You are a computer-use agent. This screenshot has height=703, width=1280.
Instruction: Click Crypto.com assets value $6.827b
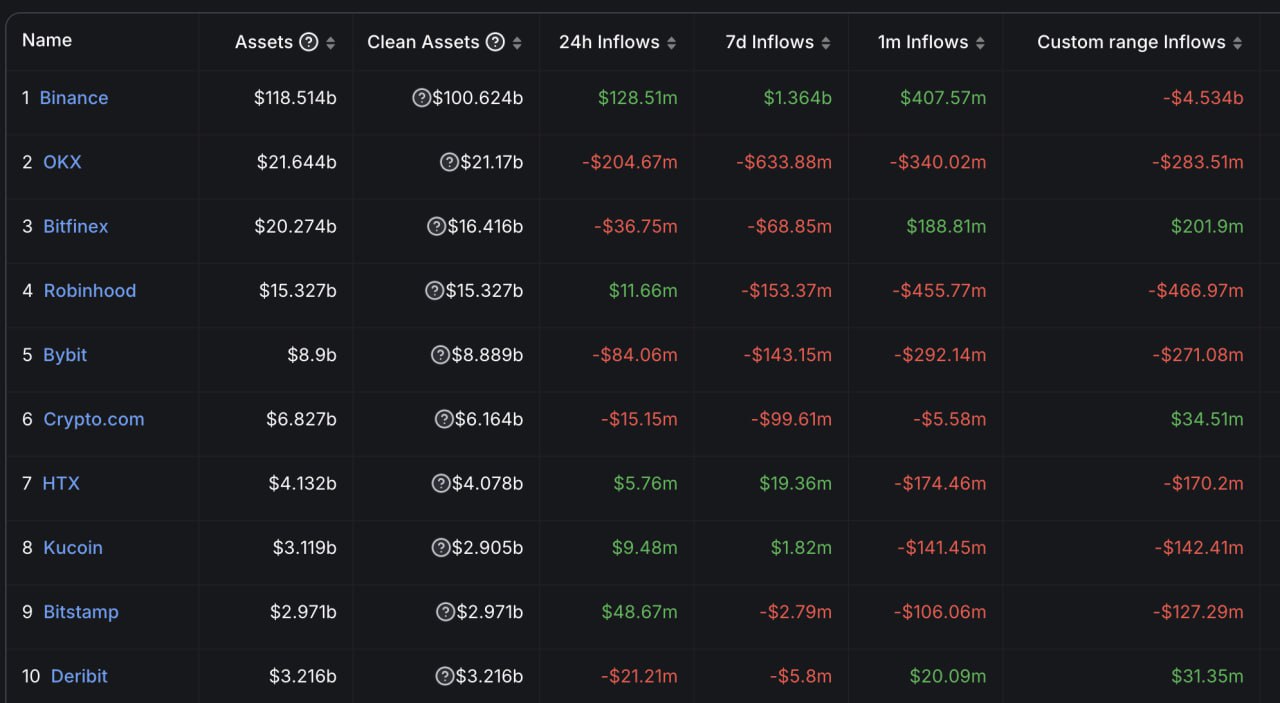click(302, 419)
